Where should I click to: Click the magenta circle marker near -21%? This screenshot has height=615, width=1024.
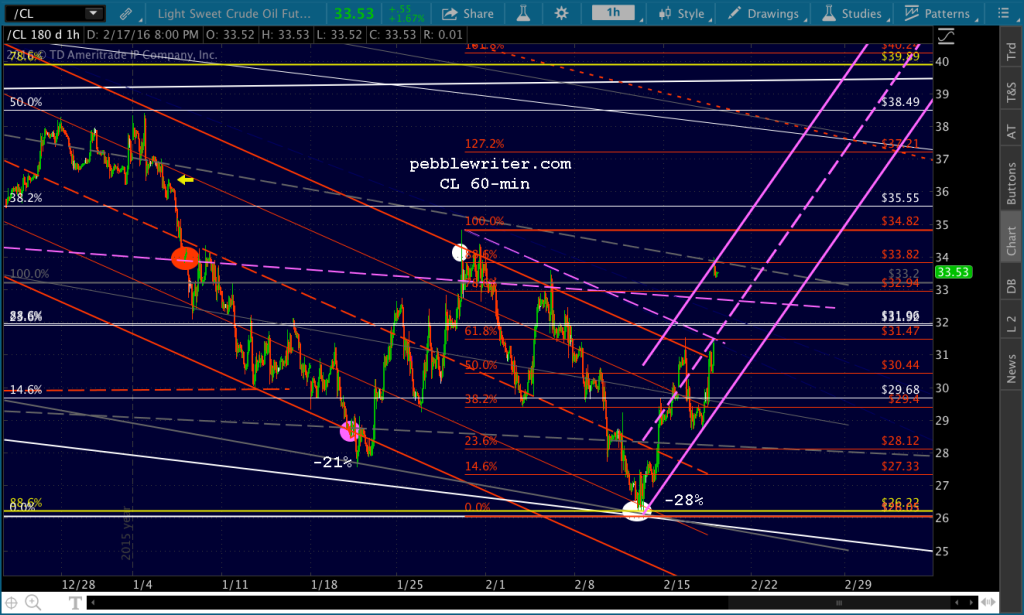coord(351,430)
